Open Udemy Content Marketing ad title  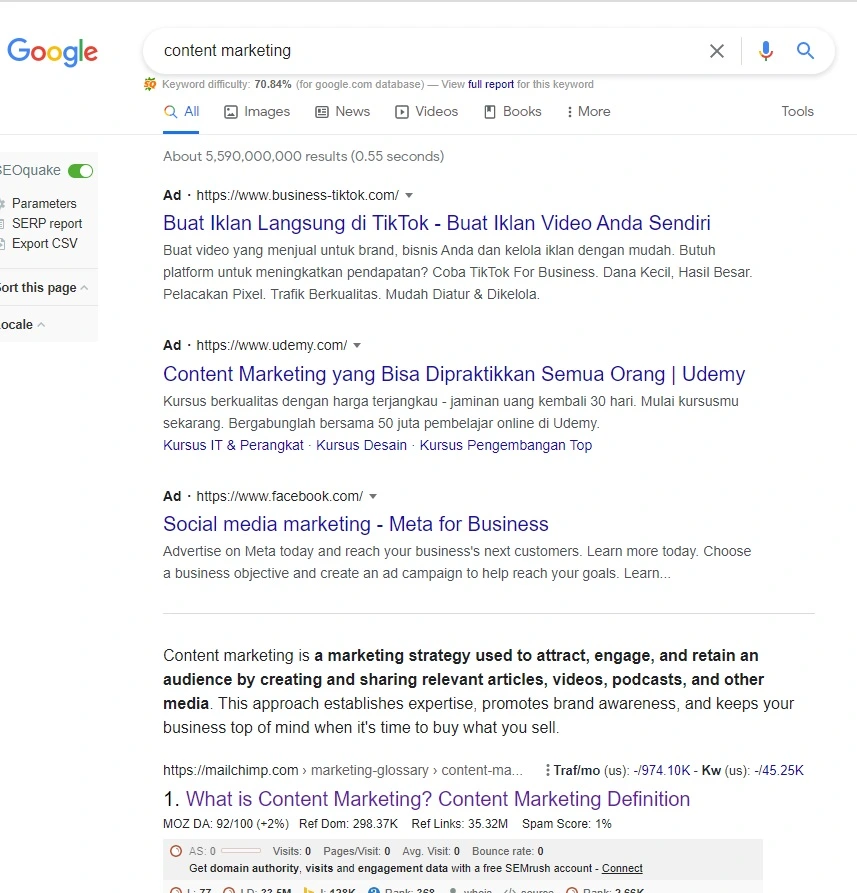point(454,374)
